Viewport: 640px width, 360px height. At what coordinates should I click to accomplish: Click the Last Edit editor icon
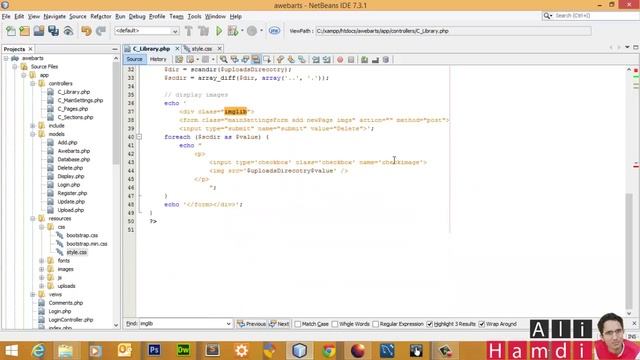pos(179,60)
